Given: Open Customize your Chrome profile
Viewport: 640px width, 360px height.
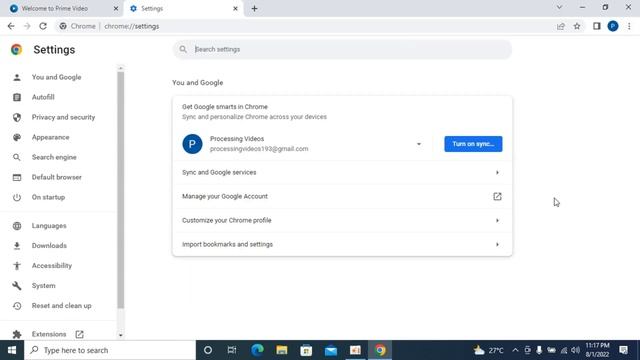Looking at the screenshot, I should pos(342,220).
